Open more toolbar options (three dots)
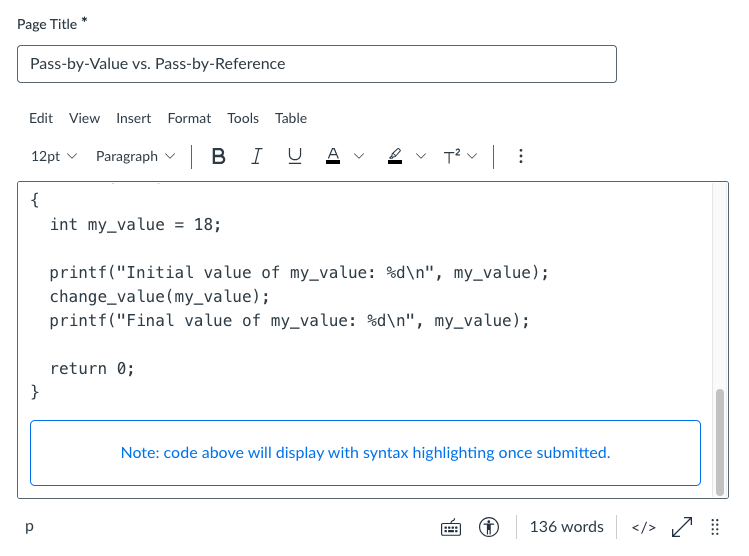This screenshot has width=749, height=556. [x=521, y=156]
